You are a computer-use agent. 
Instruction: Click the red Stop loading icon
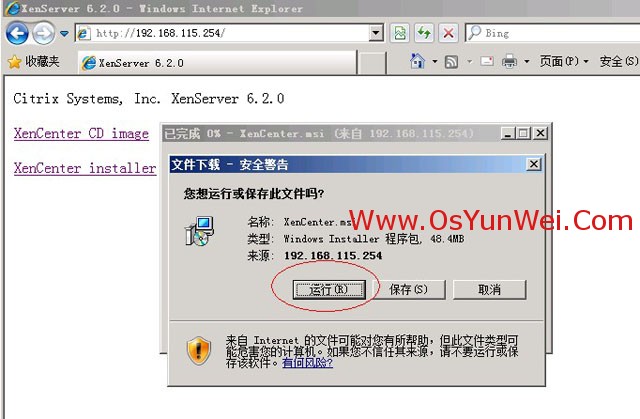point(448,33)
